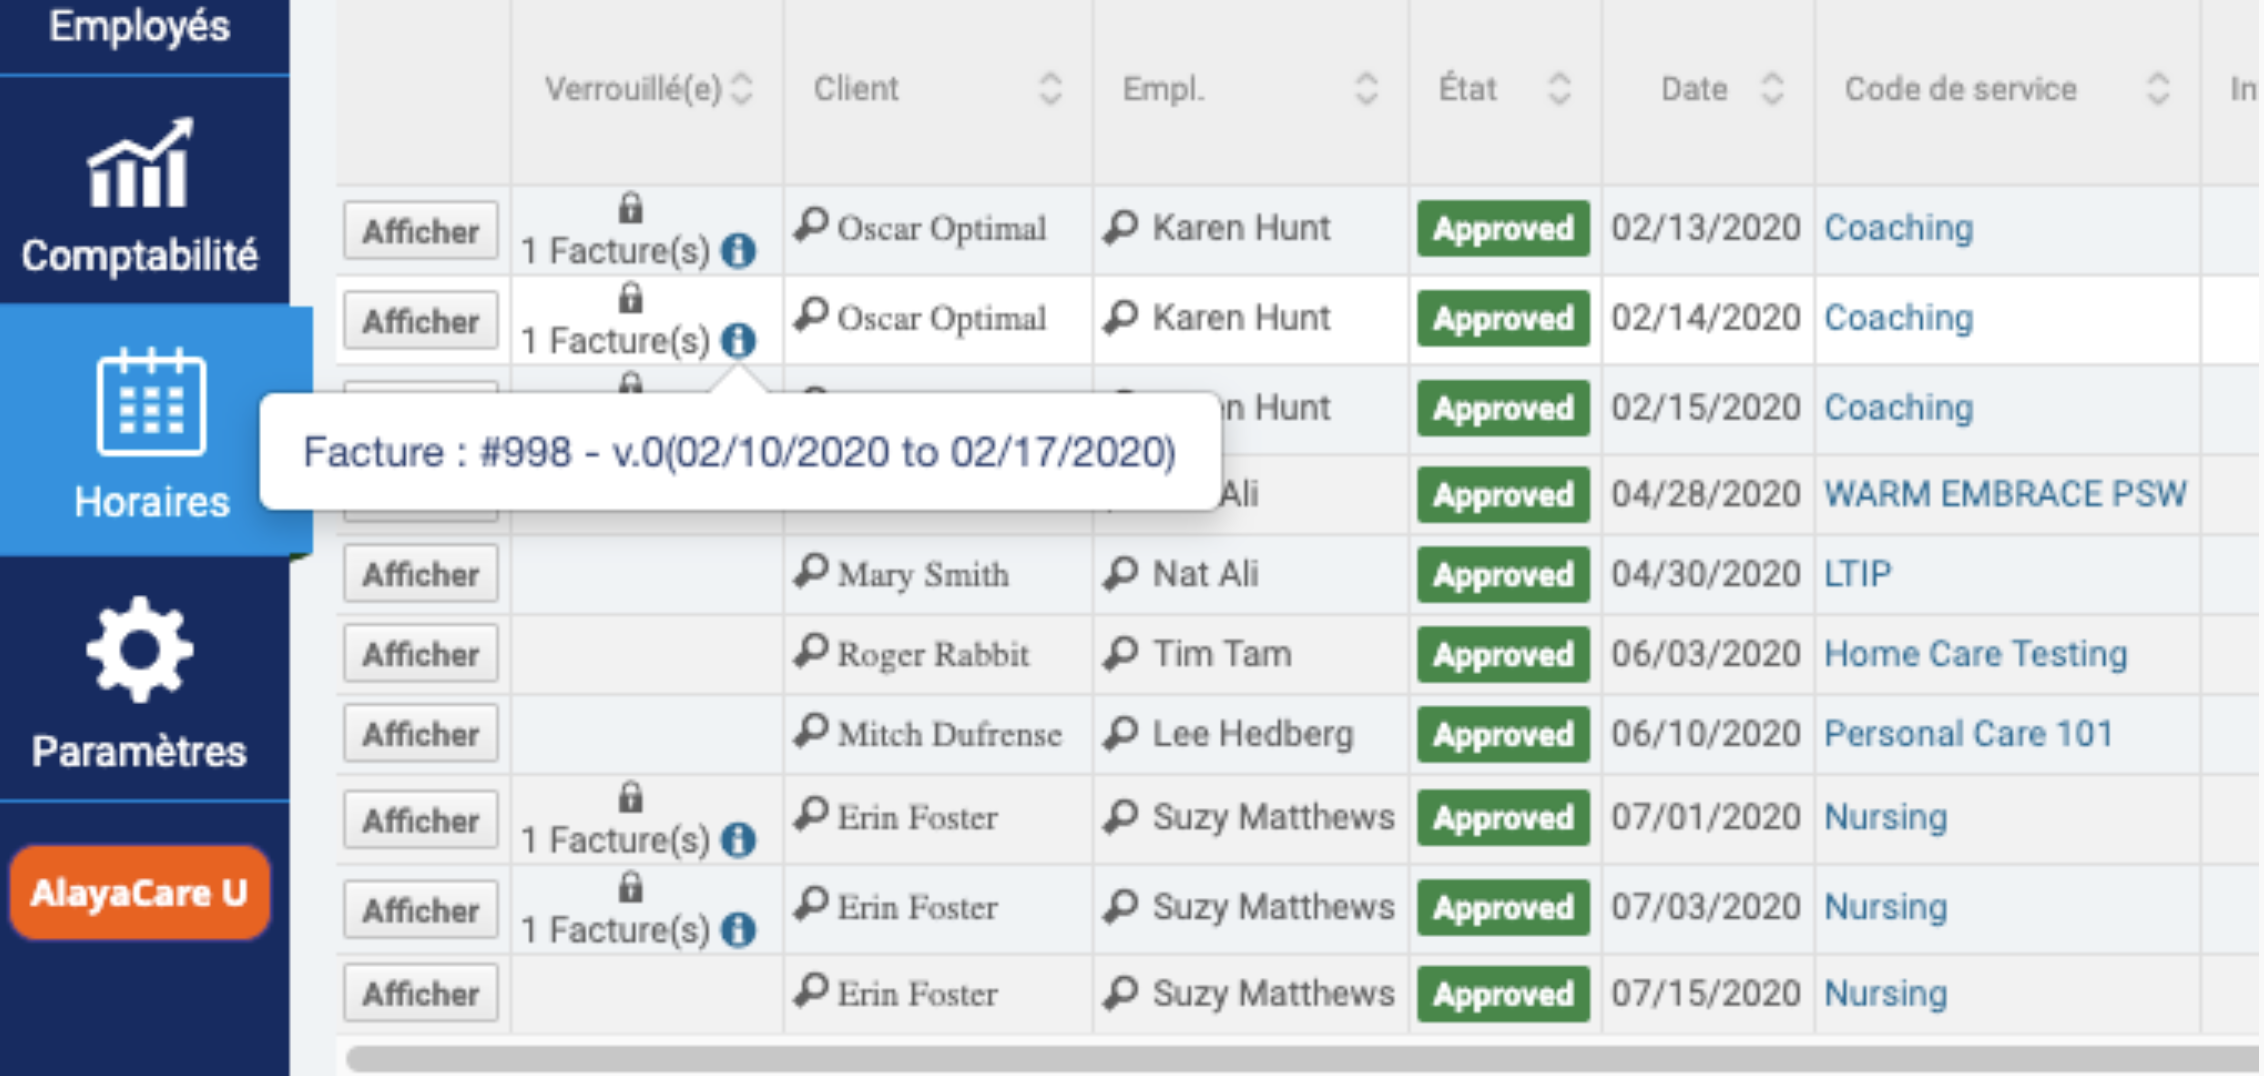Viewport: 2264px width, 1076px height.
Task: Sort by the État column arrows
Action: (x=1559, y=89)
